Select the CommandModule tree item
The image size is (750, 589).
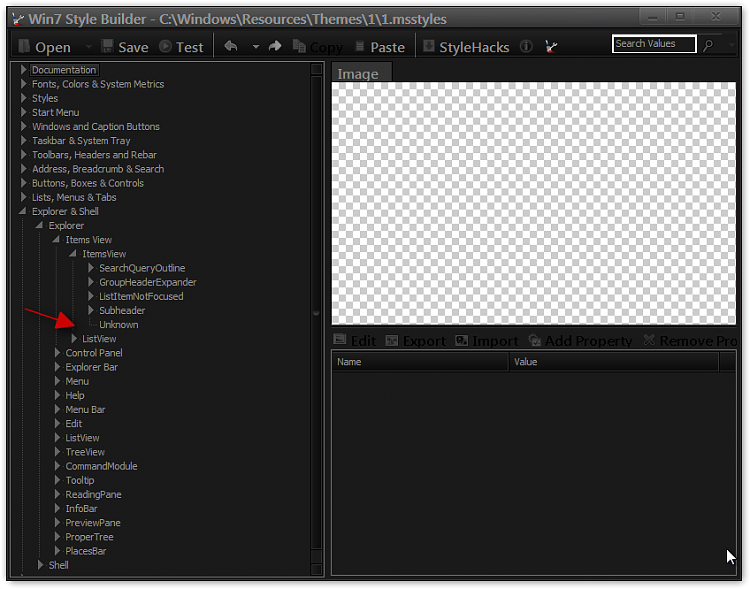pos(101,466)
